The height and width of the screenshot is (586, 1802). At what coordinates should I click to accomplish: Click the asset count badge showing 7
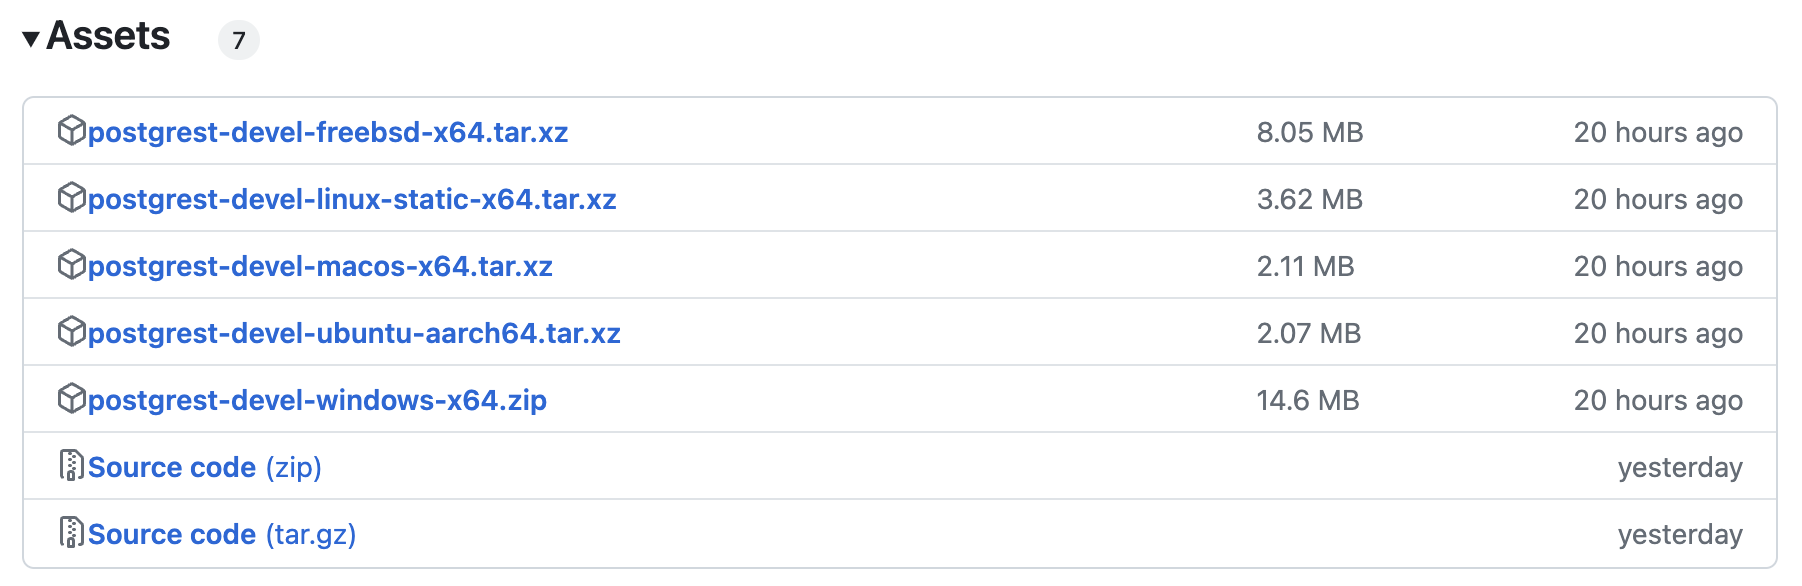pos(239,40)
